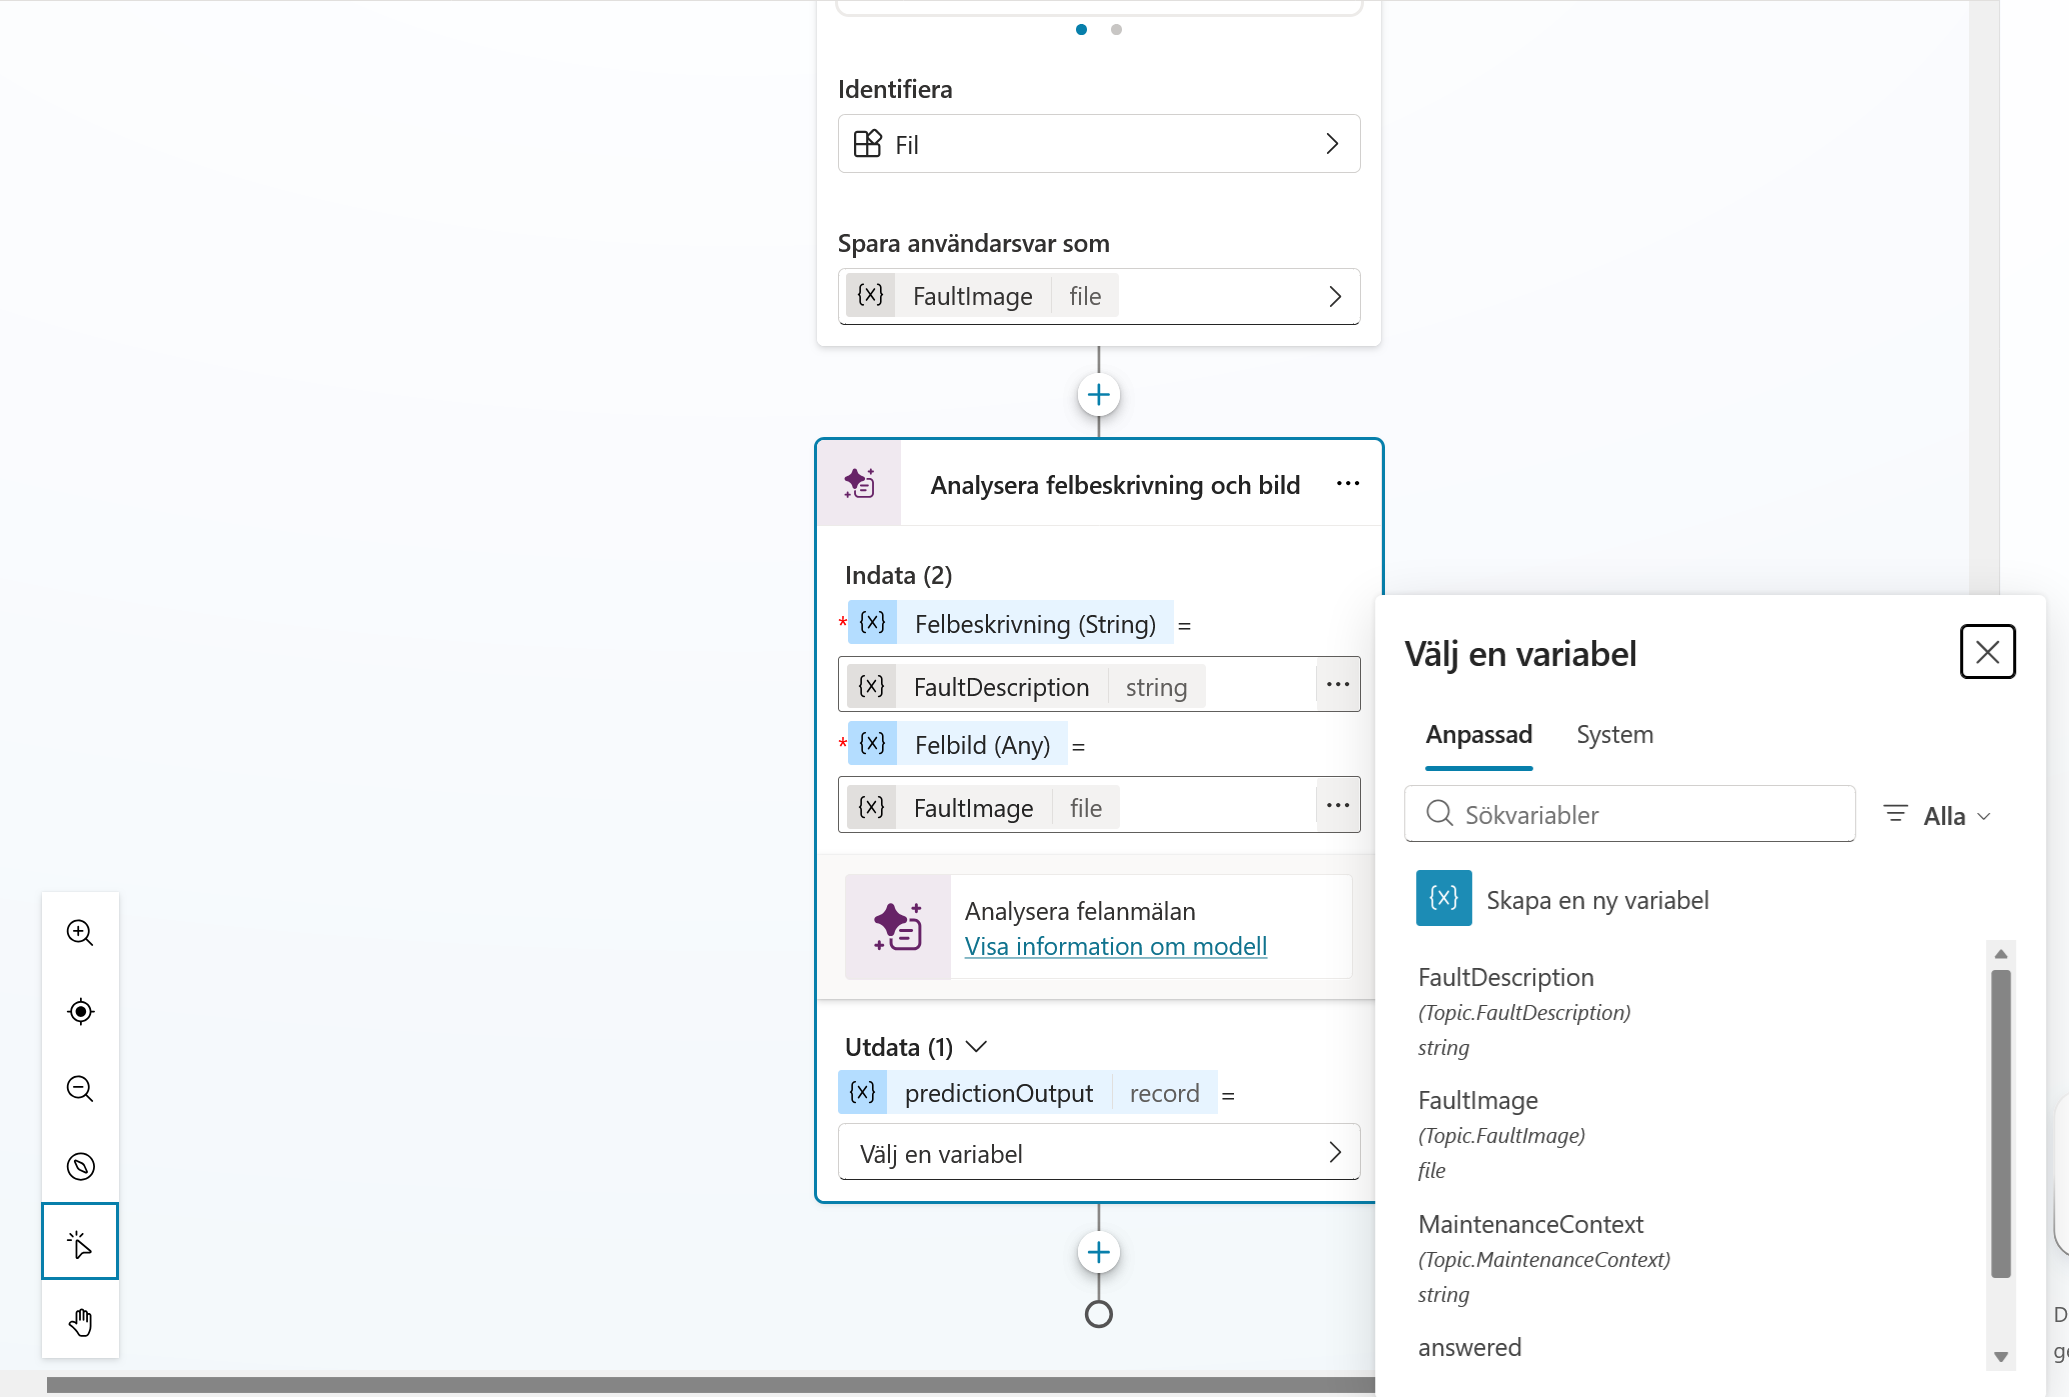Click the Felbild variable icon

point(872,744)
